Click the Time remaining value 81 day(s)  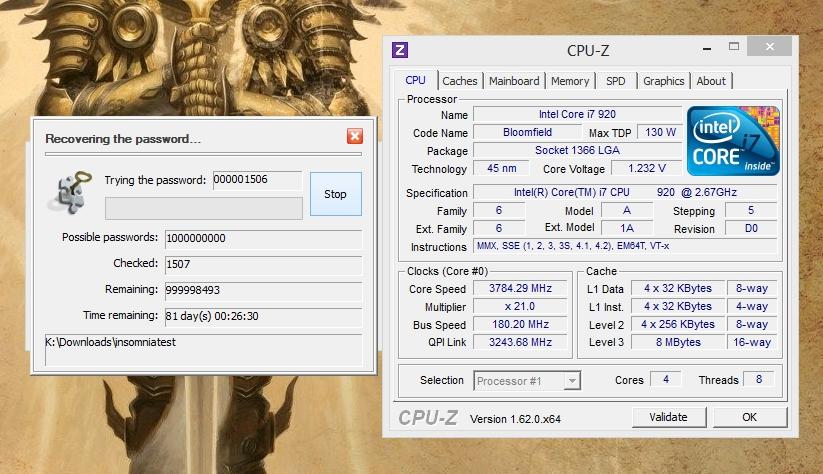tap(263, 316)
